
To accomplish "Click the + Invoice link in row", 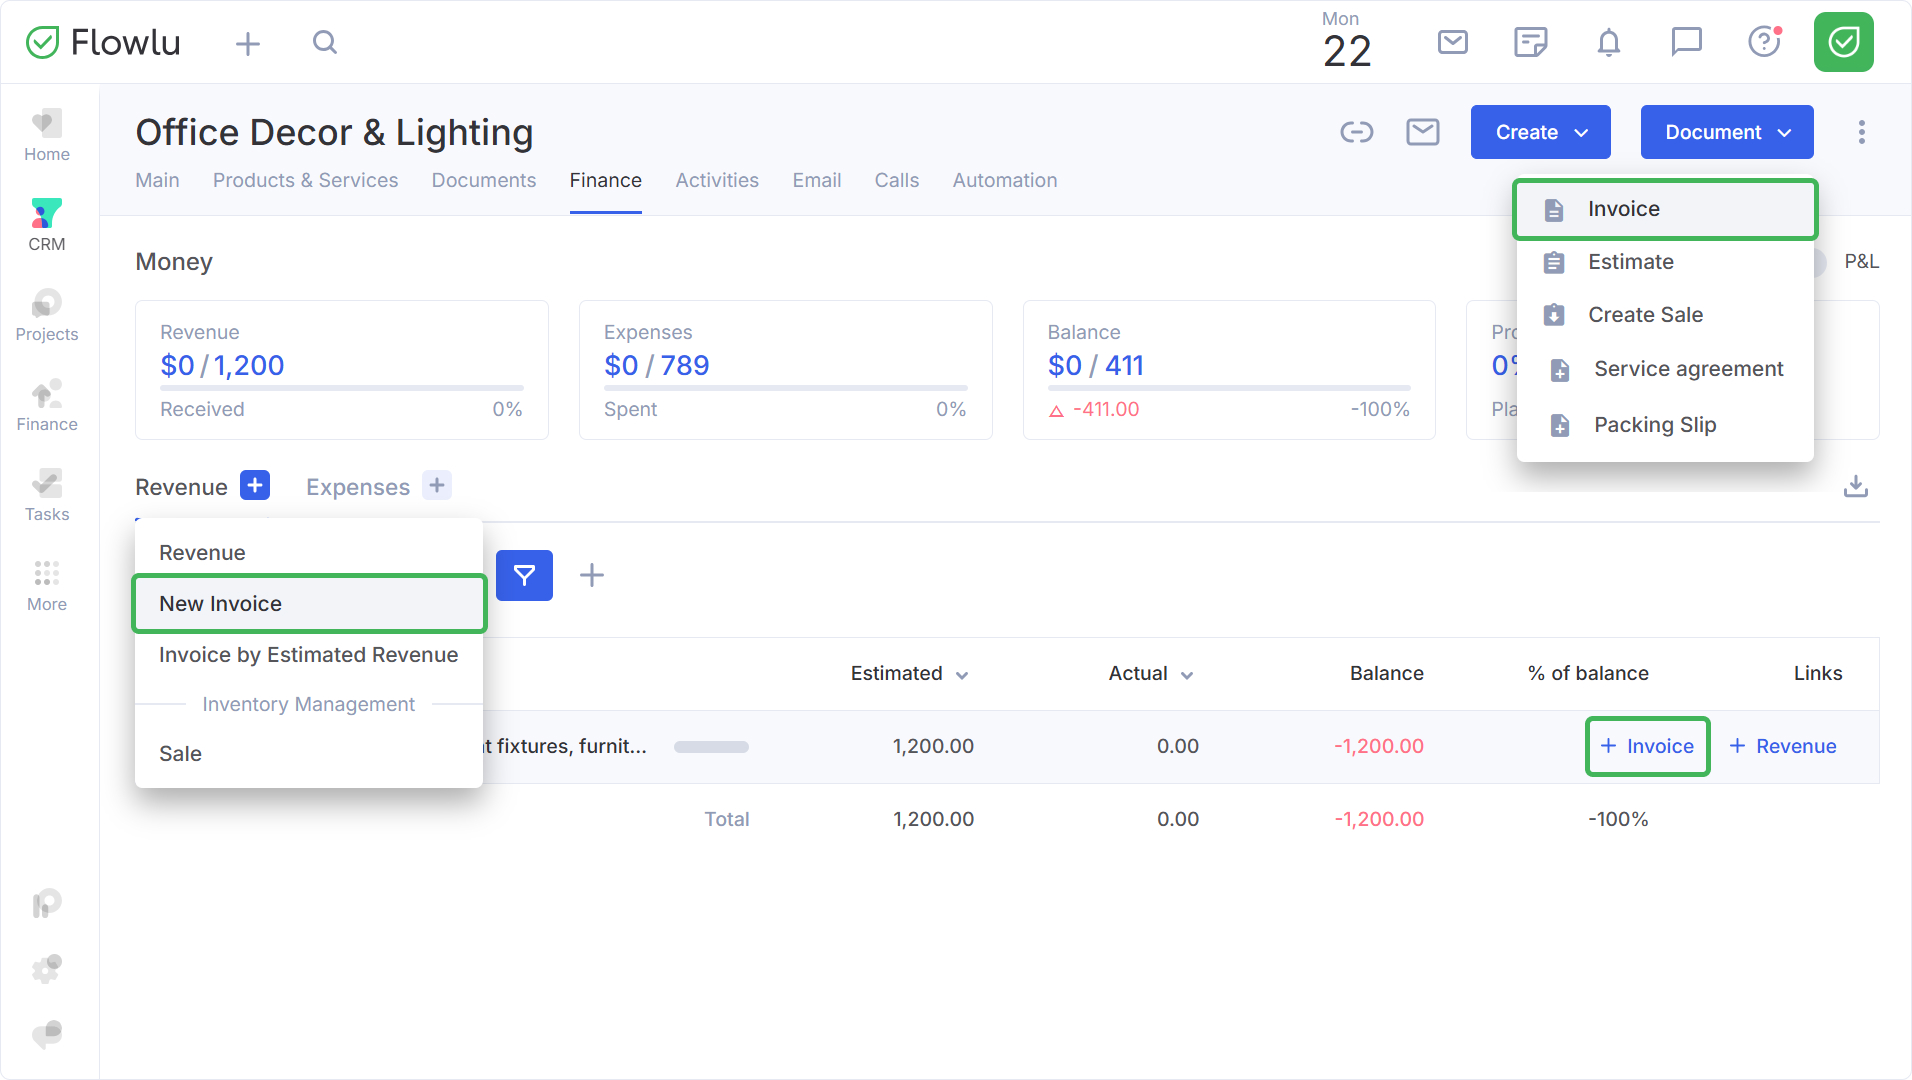I will [1647, 746].
